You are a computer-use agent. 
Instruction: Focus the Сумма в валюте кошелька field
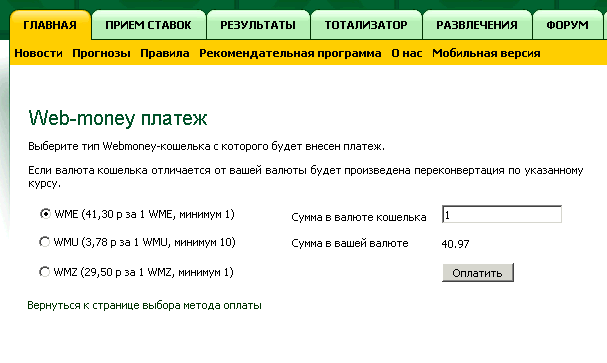click(502, 214)
